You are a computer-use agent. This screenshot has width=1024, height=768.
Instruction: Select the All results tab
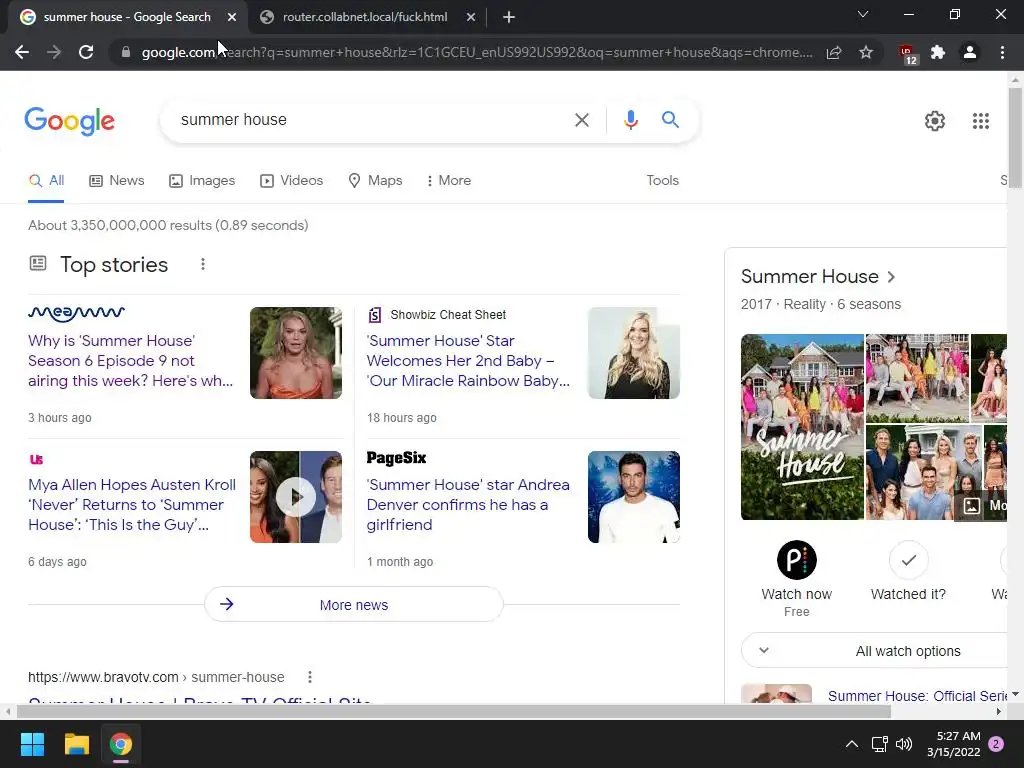point(46,181)
